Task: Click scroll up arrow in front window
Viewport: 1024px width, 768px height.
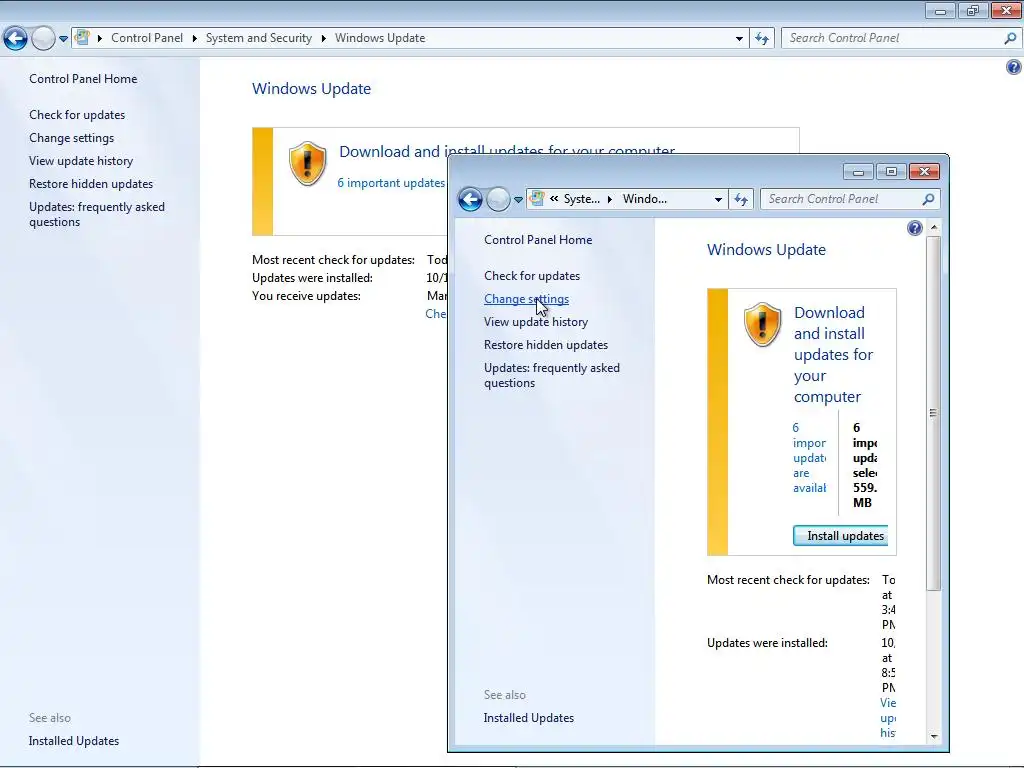Action: coord(934,227)
